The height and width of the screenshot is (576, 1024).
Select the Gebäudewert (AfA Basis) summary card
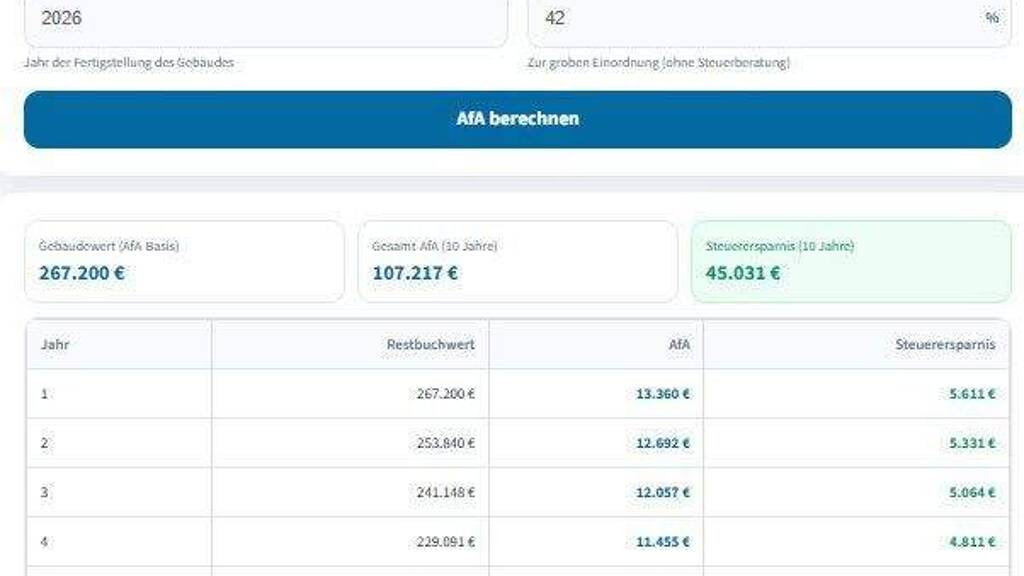tap(184, 261)
